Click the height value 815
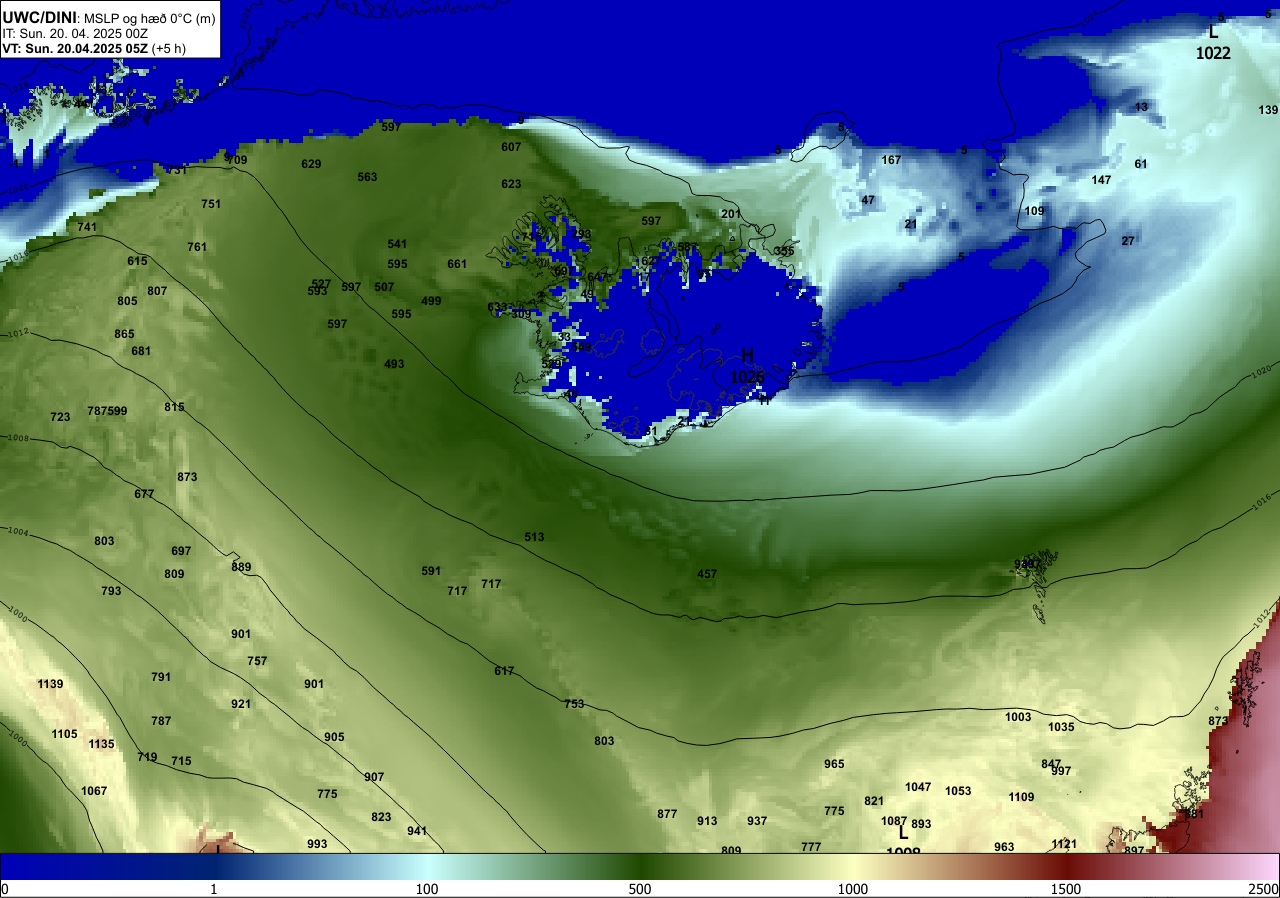1280x898 pixels. coord(174,407)
